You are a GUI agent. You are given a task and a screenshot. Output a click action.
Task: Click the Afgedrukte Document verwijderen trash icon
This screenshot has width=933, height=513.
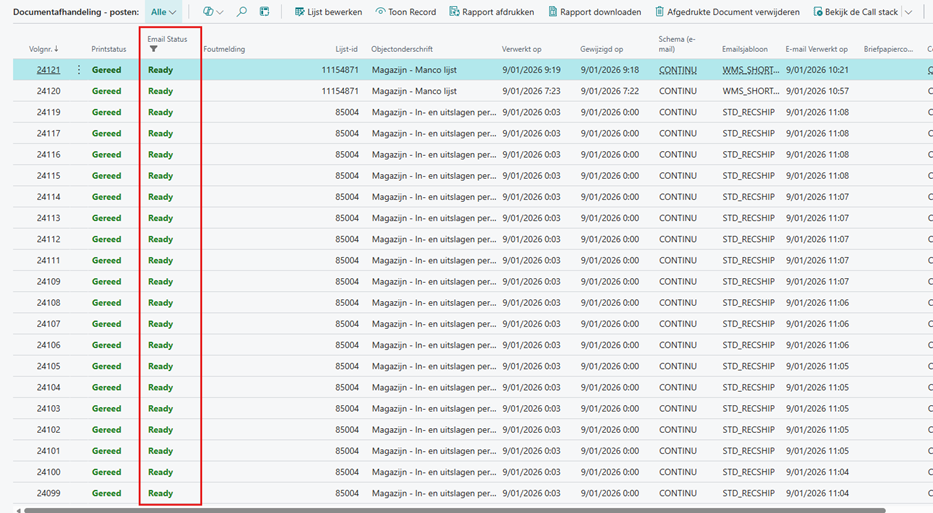tap(659, 12)
